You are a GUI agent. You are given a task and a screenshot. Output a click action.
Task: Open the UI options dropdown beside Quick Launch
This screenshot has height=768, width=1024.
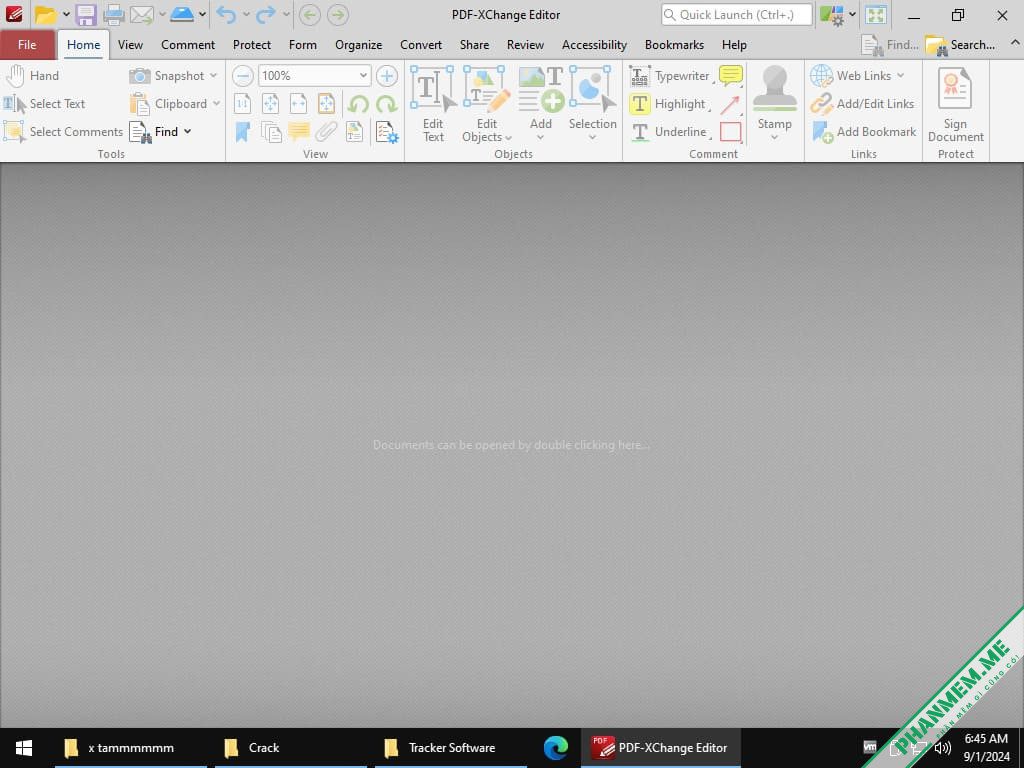852,14
